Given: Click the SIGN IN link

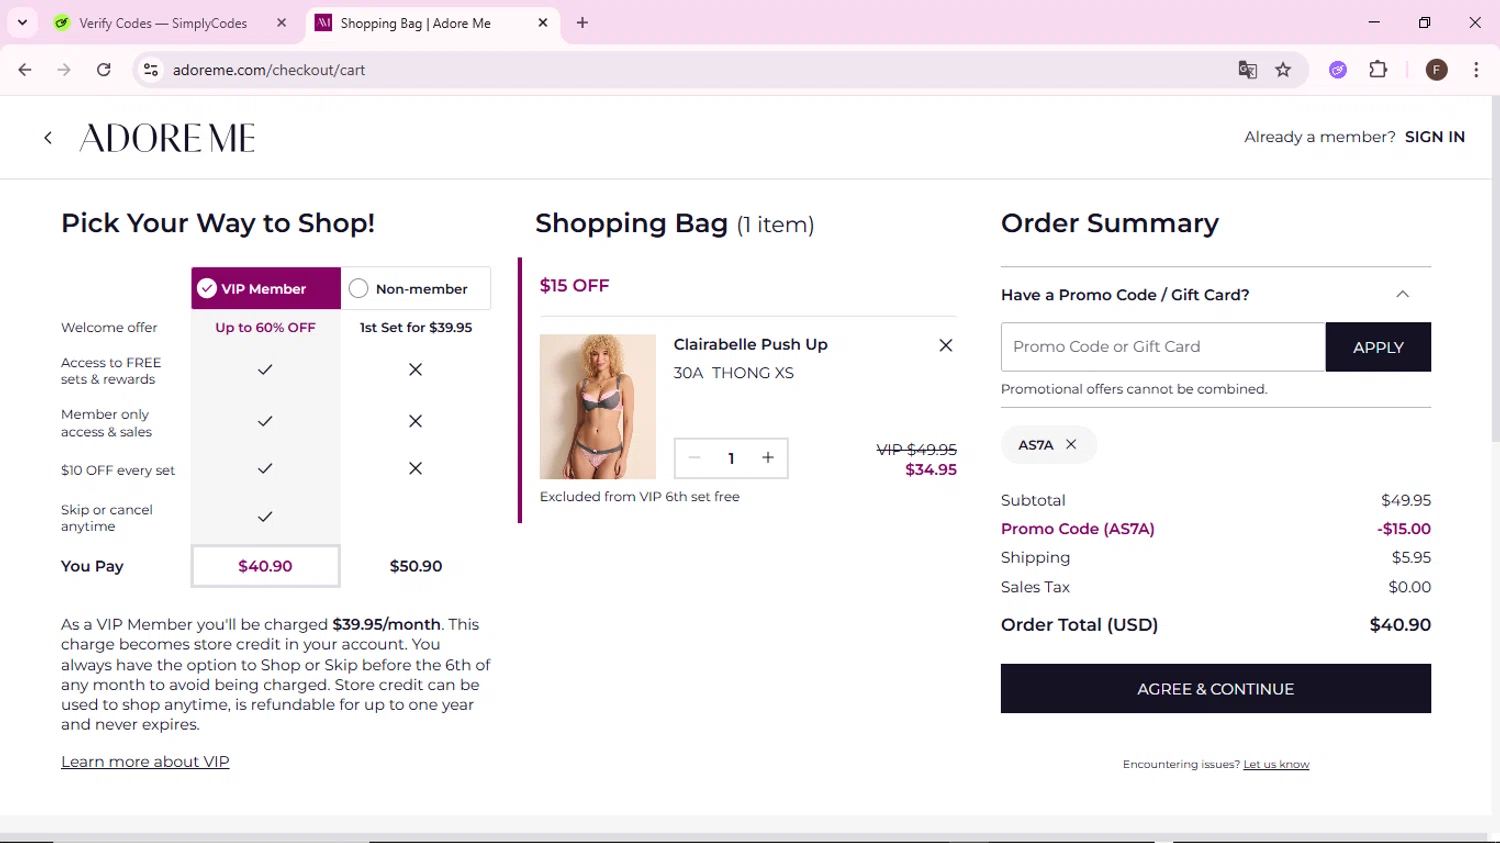Looking at the screenshot, I should click(x=1434, y=137).
